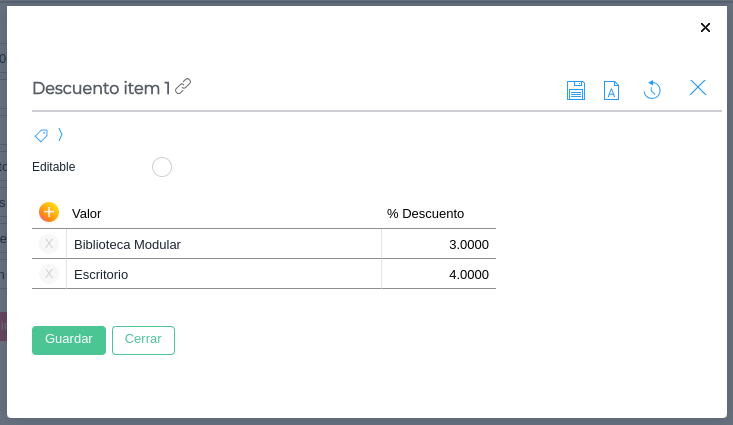This screenshot has height=425, width=733.
Task: Click the 3.0000 discount cell
Action: coord(438,244)
